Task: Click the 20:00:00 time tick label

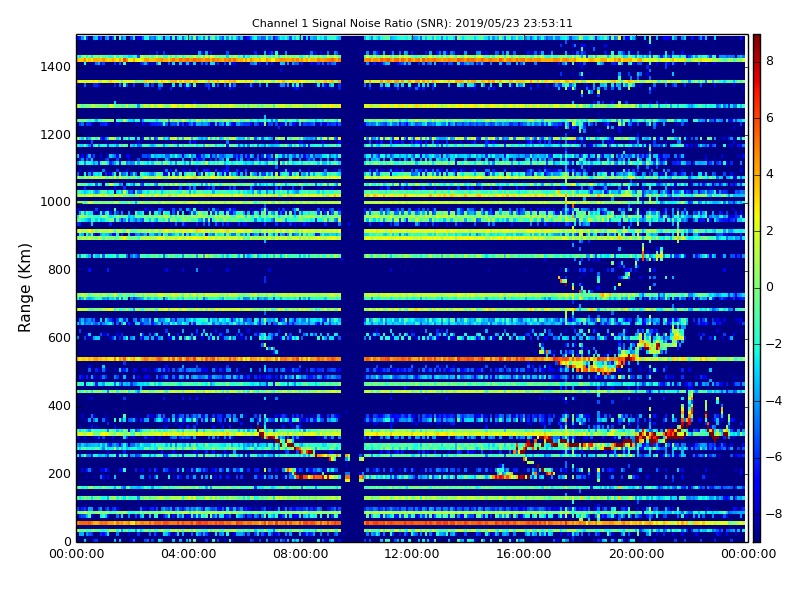Action: [x=636, y=554]
